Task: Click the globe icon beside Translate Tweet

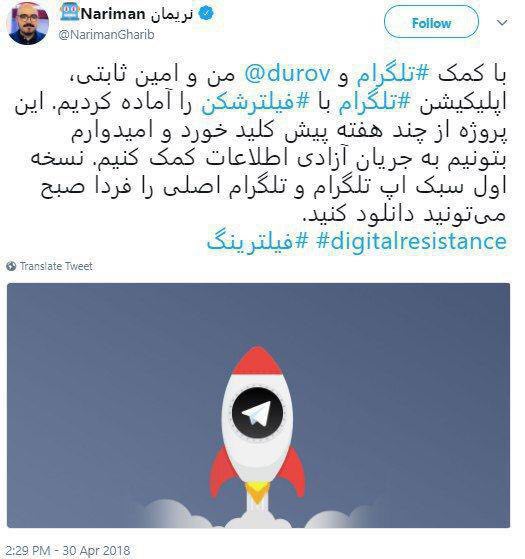Action: point(11,266)
